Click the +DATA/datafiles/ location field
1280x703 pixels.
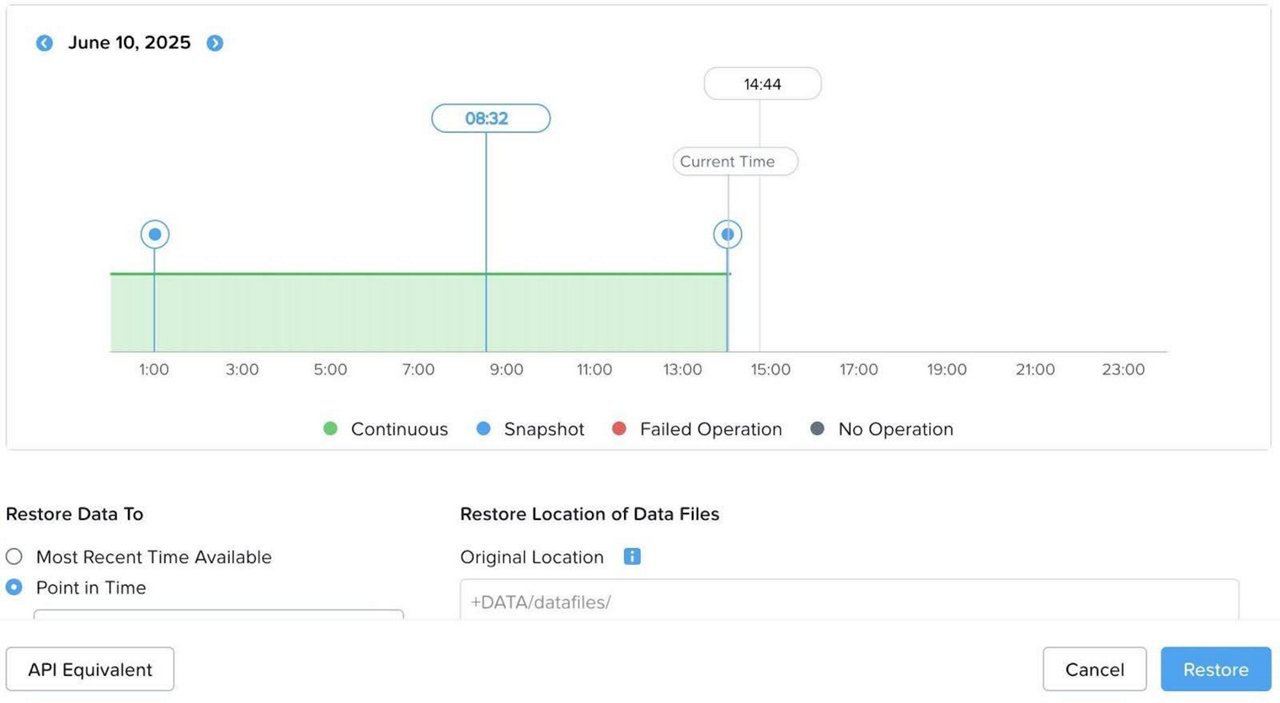848,602
